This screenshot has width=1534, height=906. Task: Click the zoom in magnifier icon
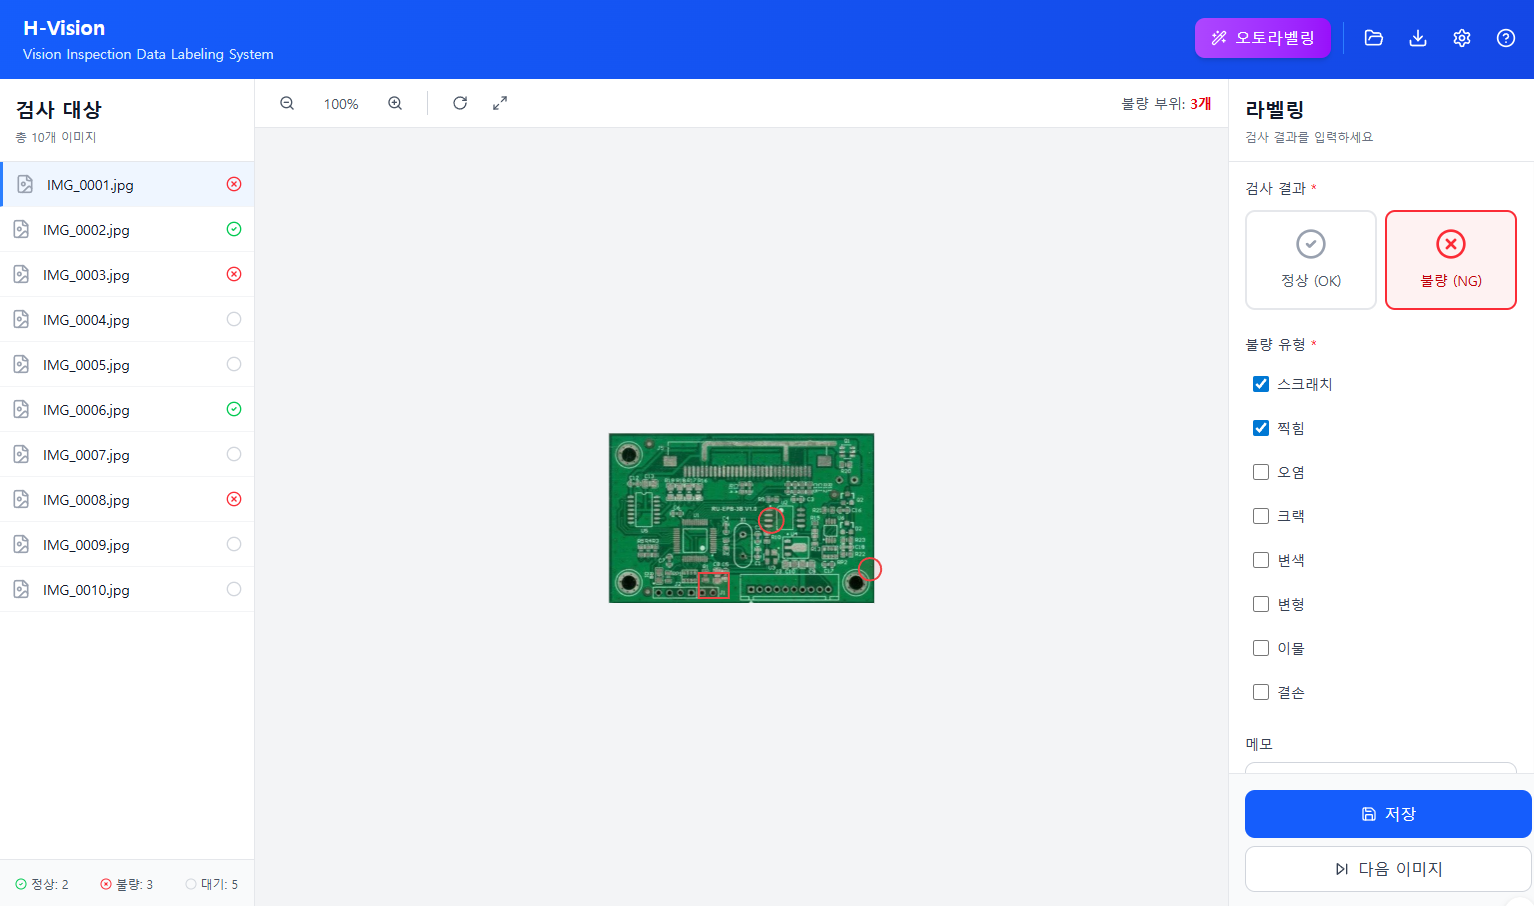tap(395, 104)
